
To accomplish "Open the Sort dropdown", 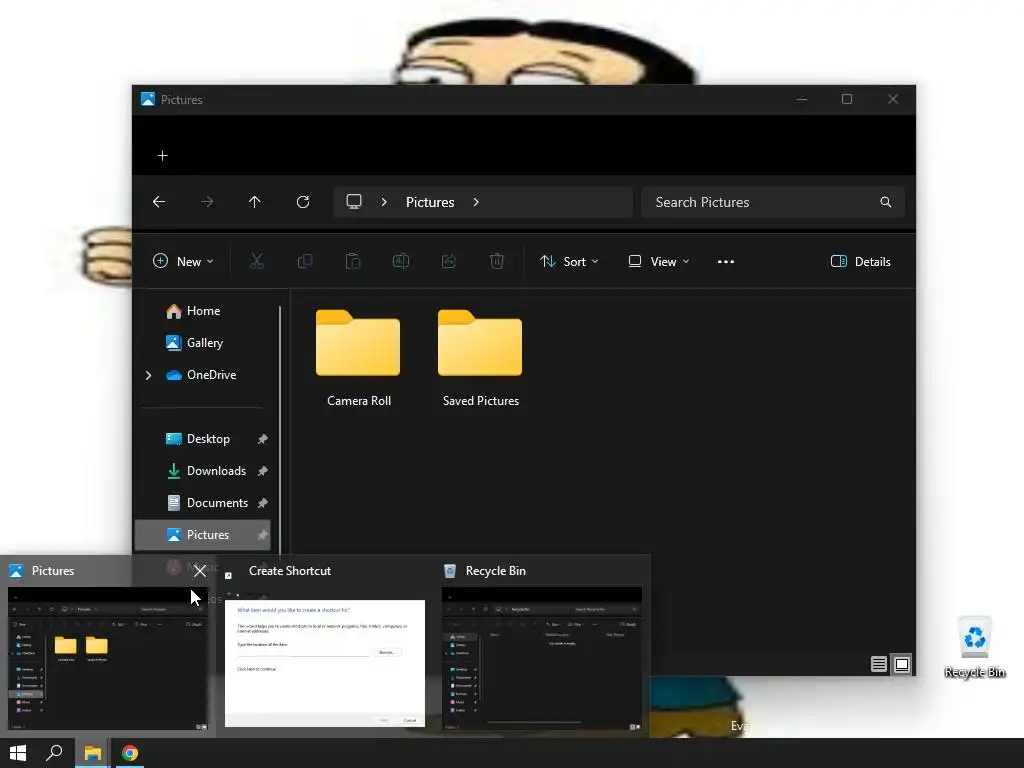I will (x=569, y=261).
